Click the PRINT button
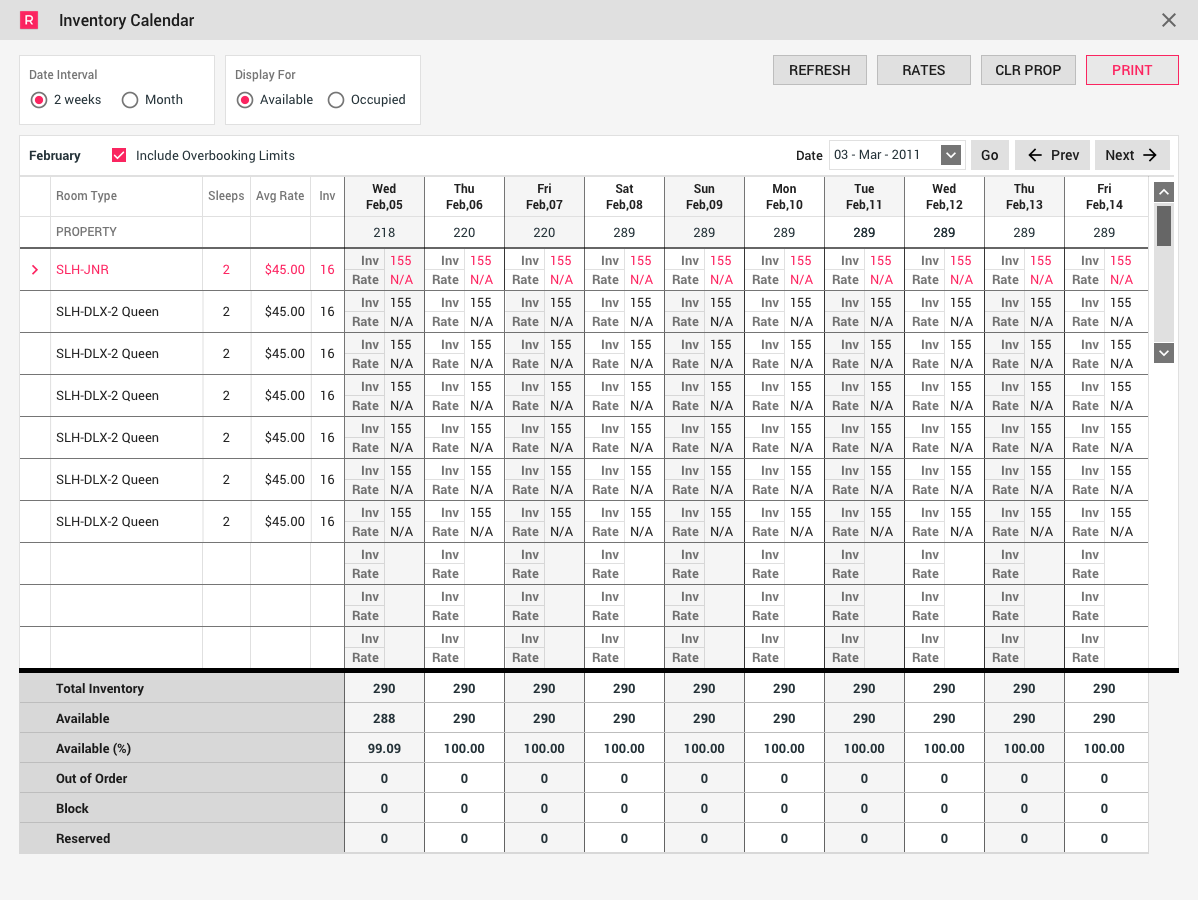The height and width of the screenshot is (900, 1198). (x=1132, y=70)
